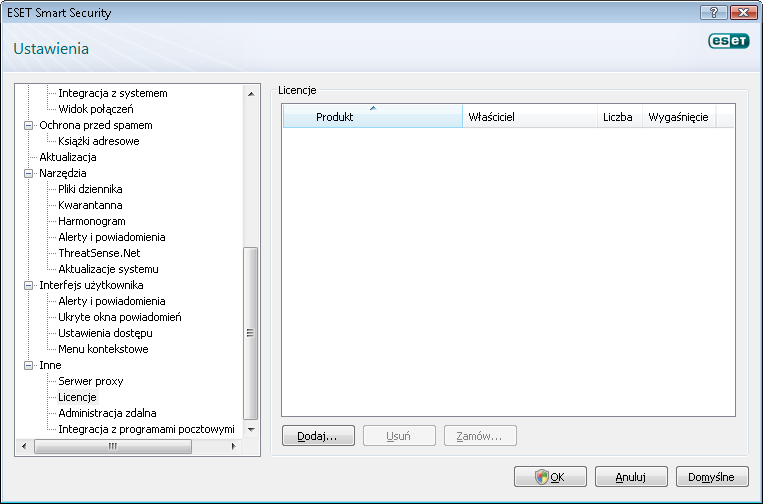Click the Usuń button

point(399,436)
